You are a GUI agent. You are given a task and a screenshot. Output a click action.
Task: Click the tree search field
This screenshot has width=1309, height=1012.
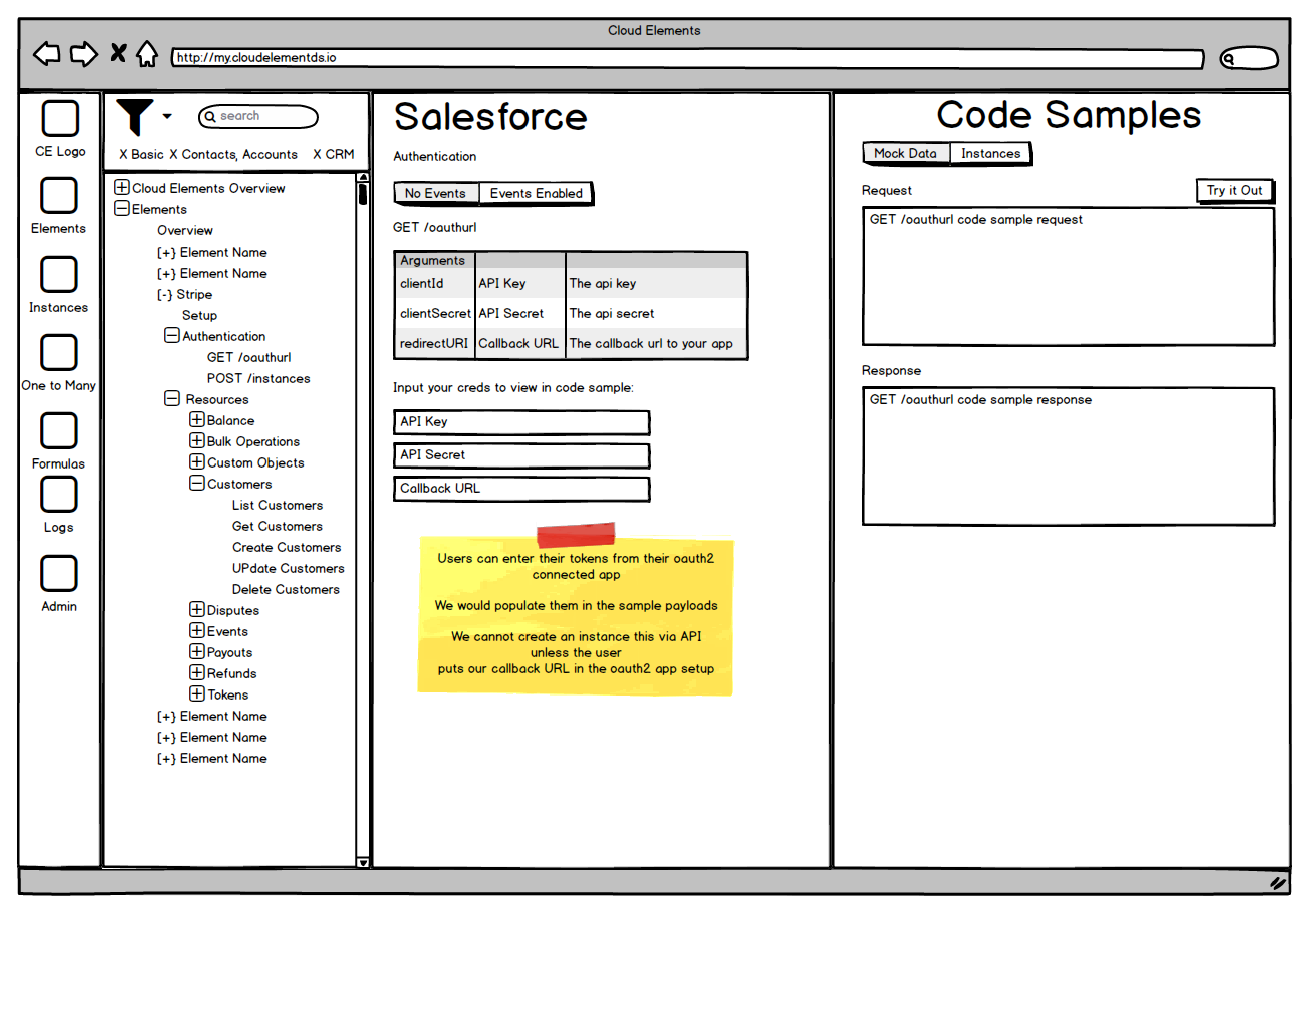(258, 117)
